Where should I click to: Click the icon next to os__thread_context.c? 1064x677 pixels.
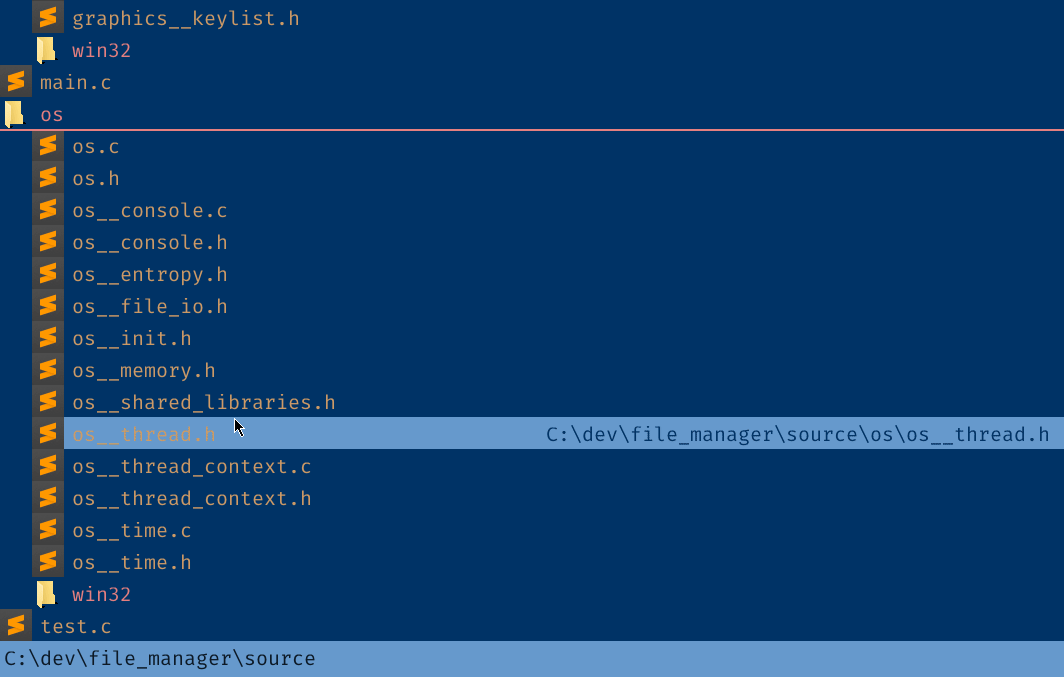[48, 465]
